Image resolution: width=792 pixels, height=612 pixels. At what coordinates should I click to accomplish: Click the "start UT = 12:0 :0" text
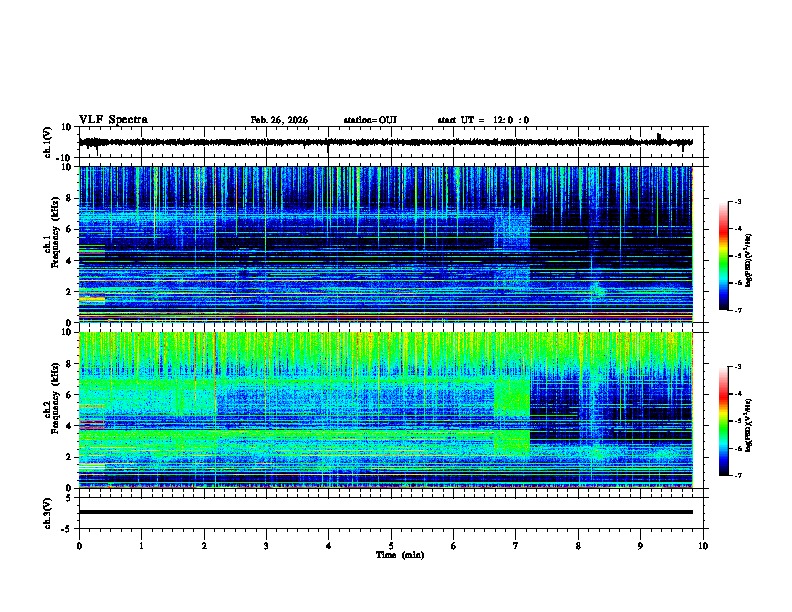(483, 120)
